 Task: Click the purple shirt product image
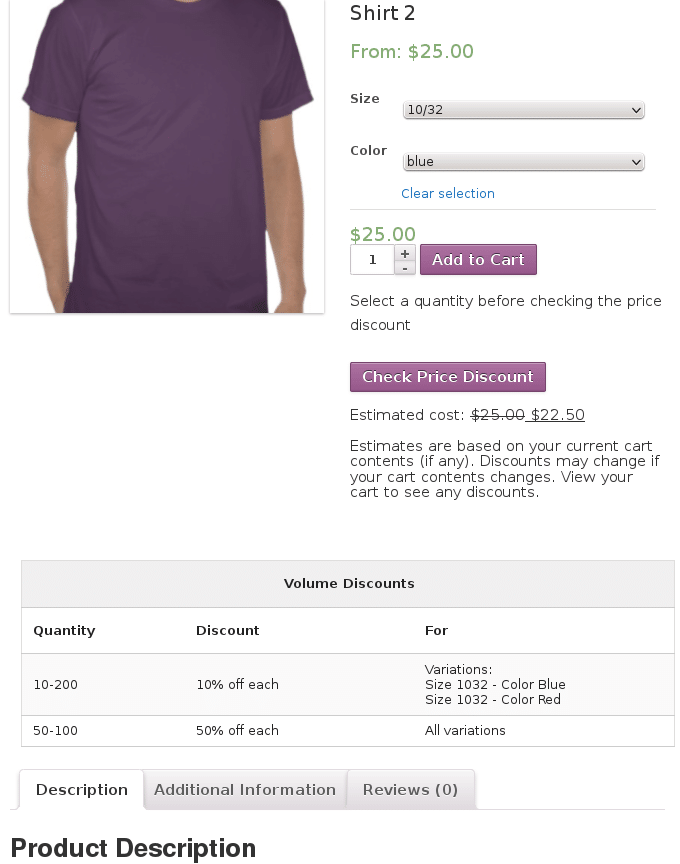[167, 156]
